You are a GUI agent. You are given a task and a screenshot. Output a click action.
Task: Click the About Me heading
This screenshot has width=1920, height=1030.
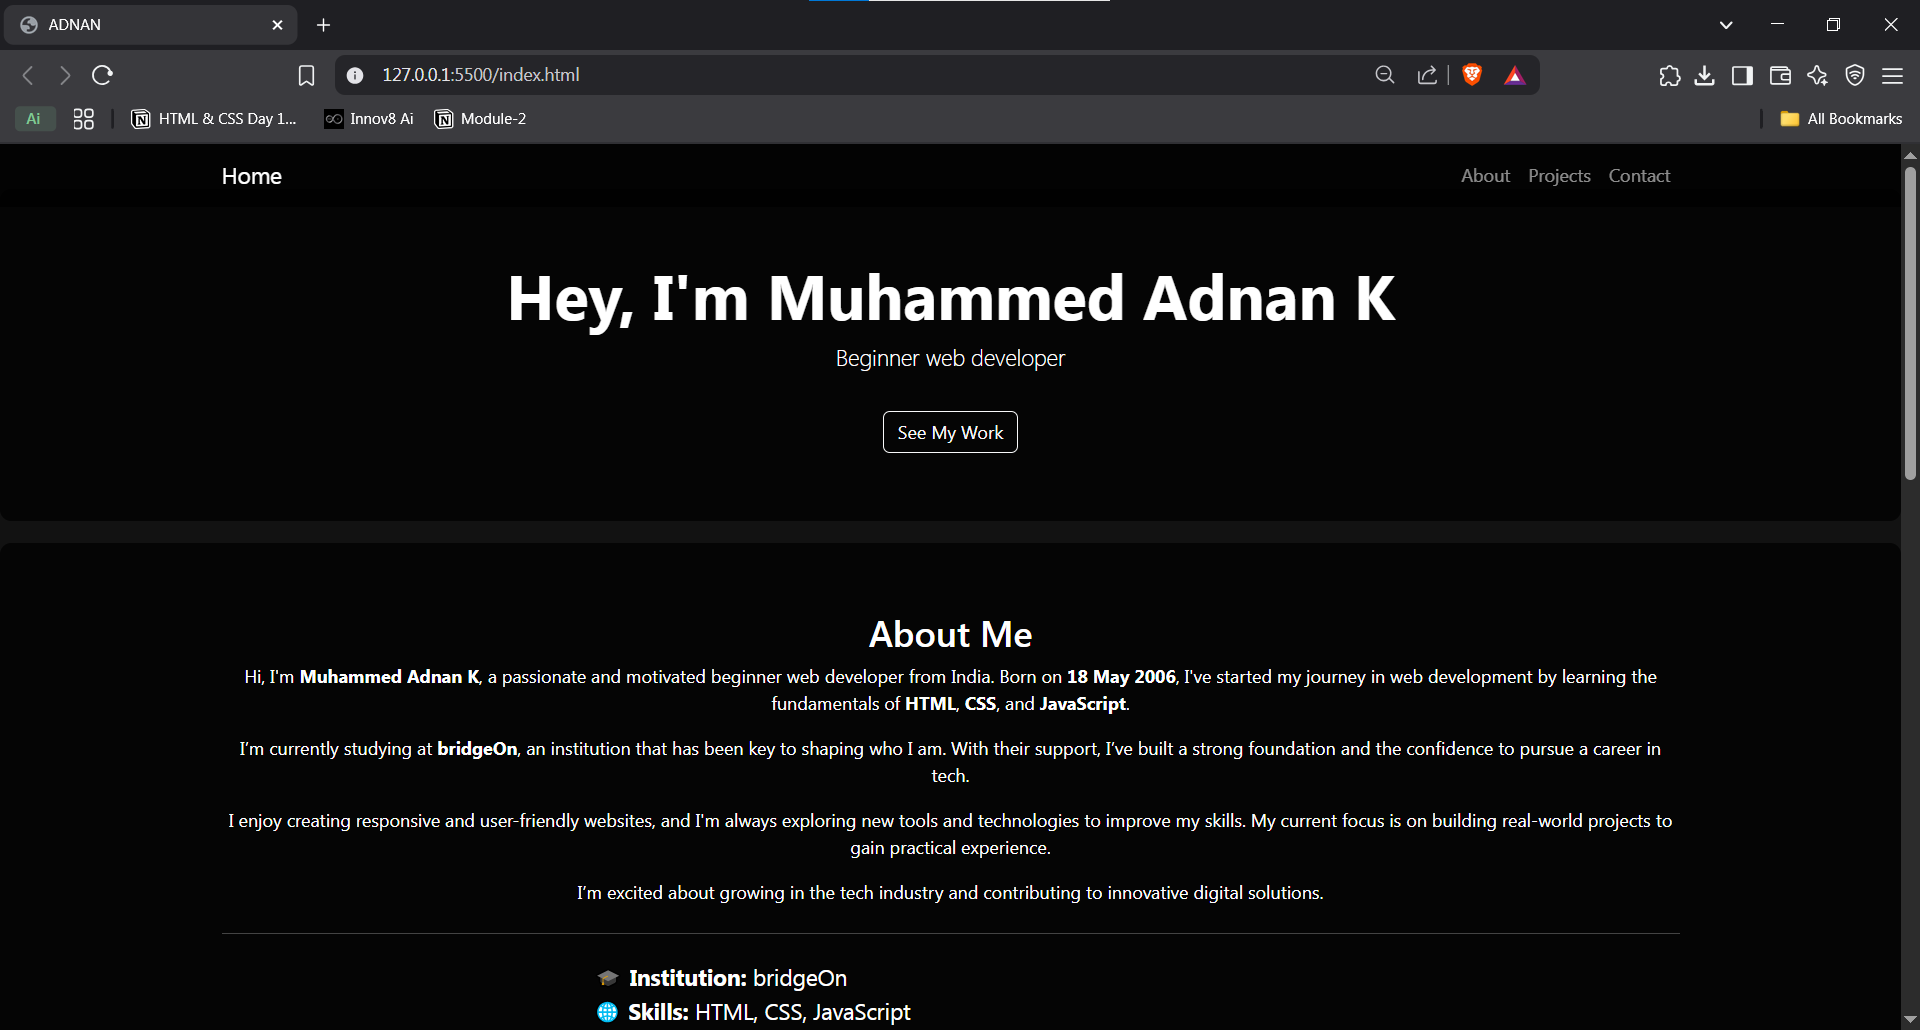pyautogui.click(x=950, y=634)
